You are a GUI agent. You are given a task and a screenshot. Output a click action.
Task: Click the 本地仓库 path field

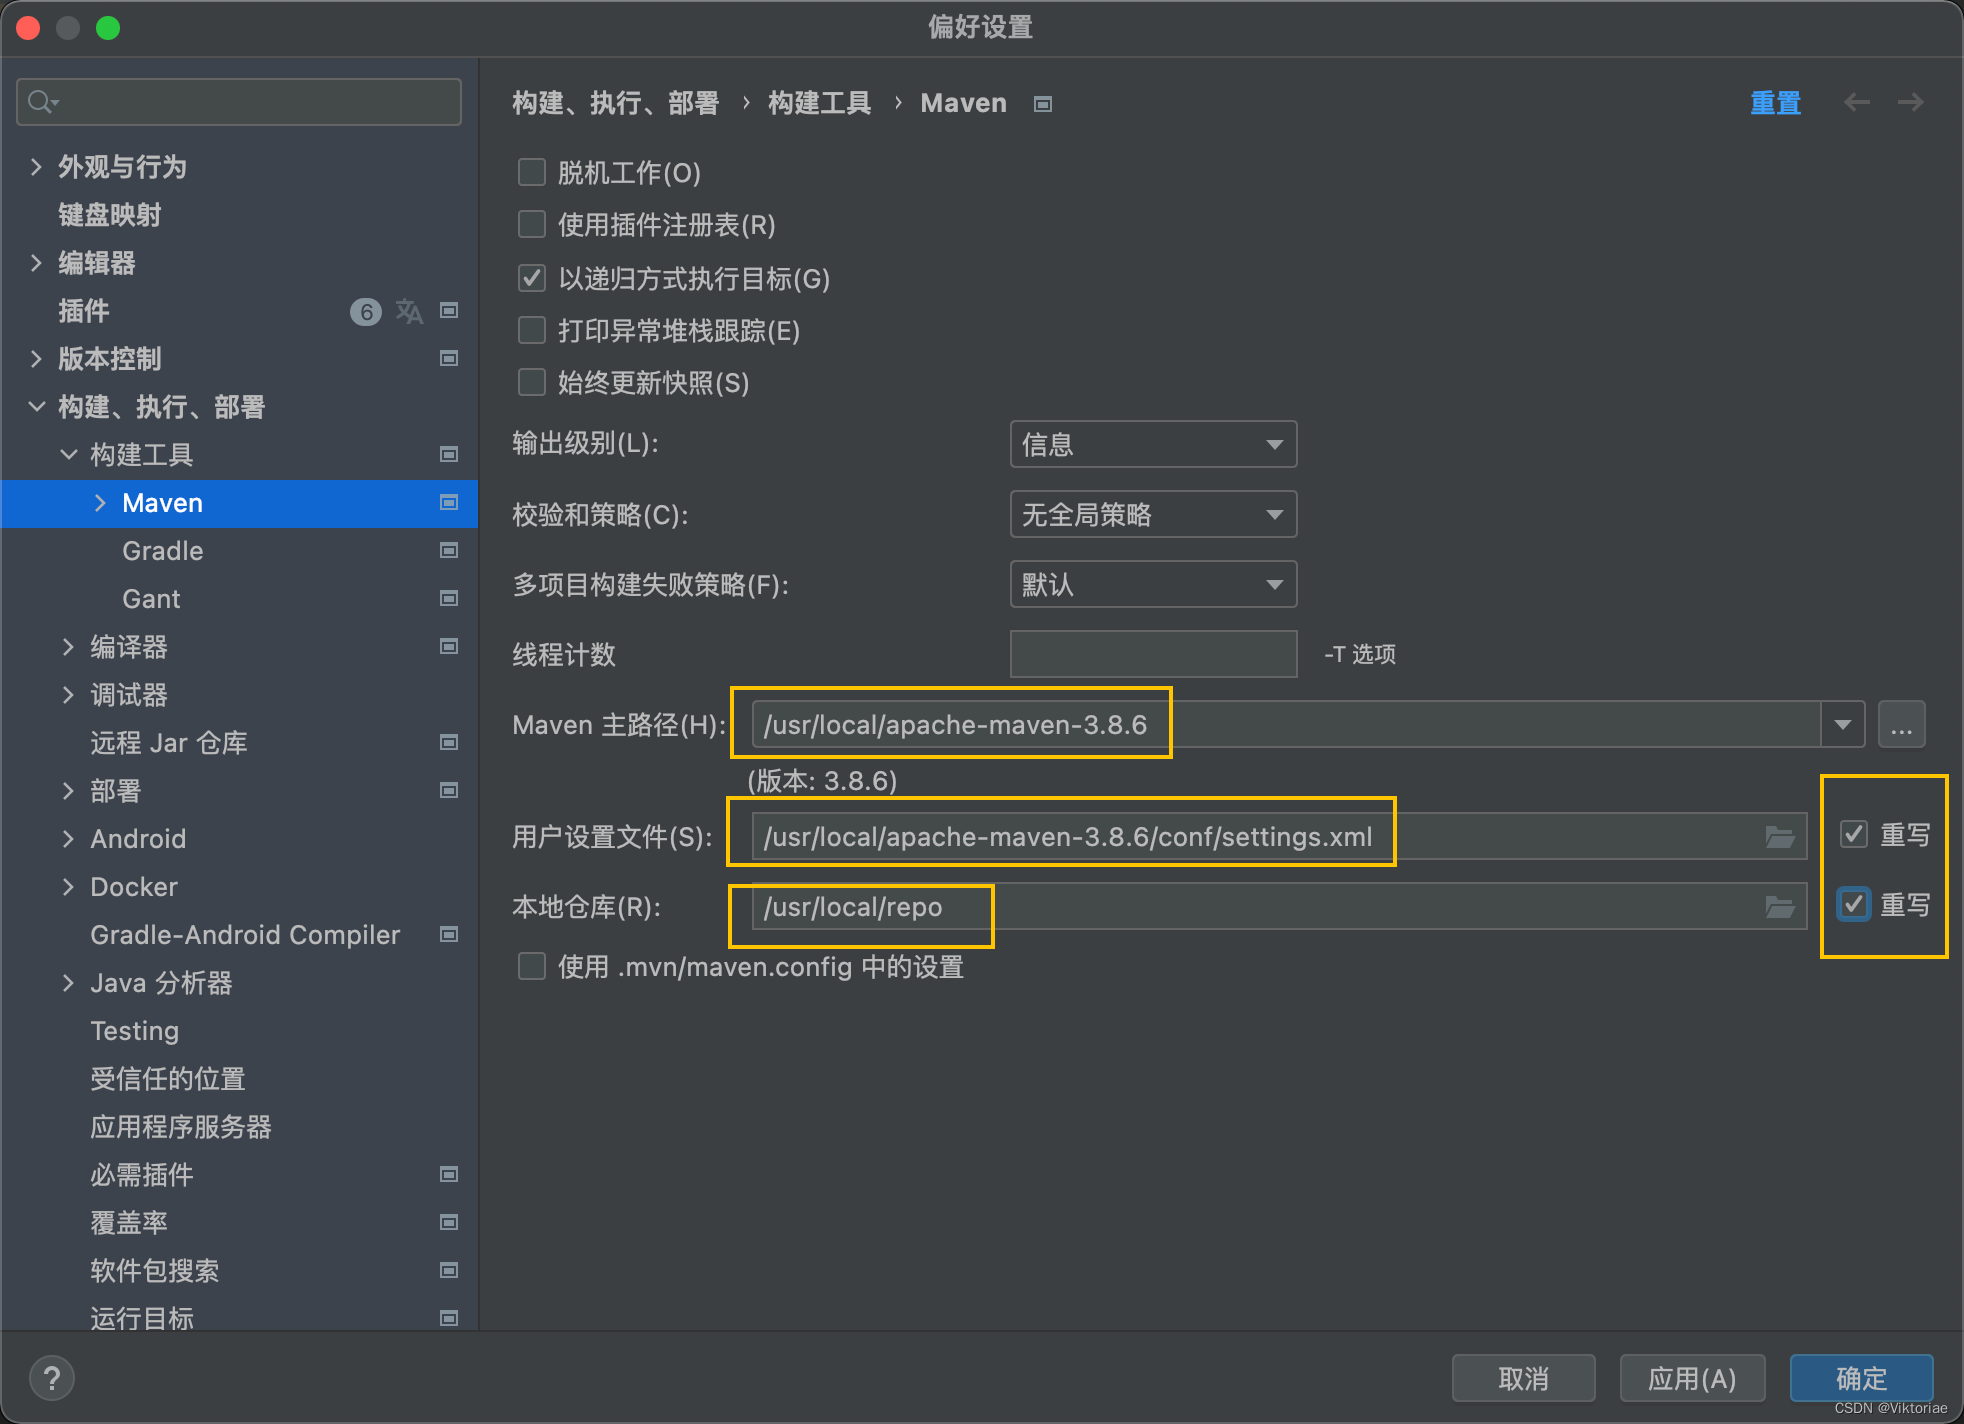[1279, 907]
